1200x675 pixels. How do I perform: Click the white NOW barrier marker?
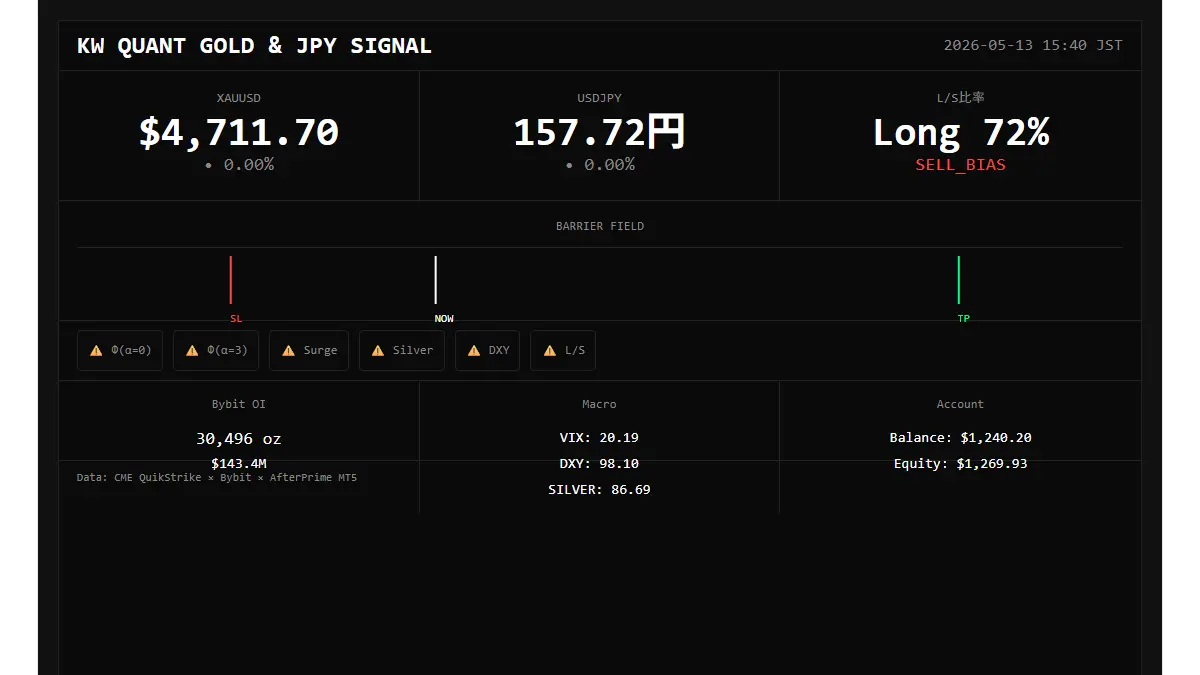point(436,280)
